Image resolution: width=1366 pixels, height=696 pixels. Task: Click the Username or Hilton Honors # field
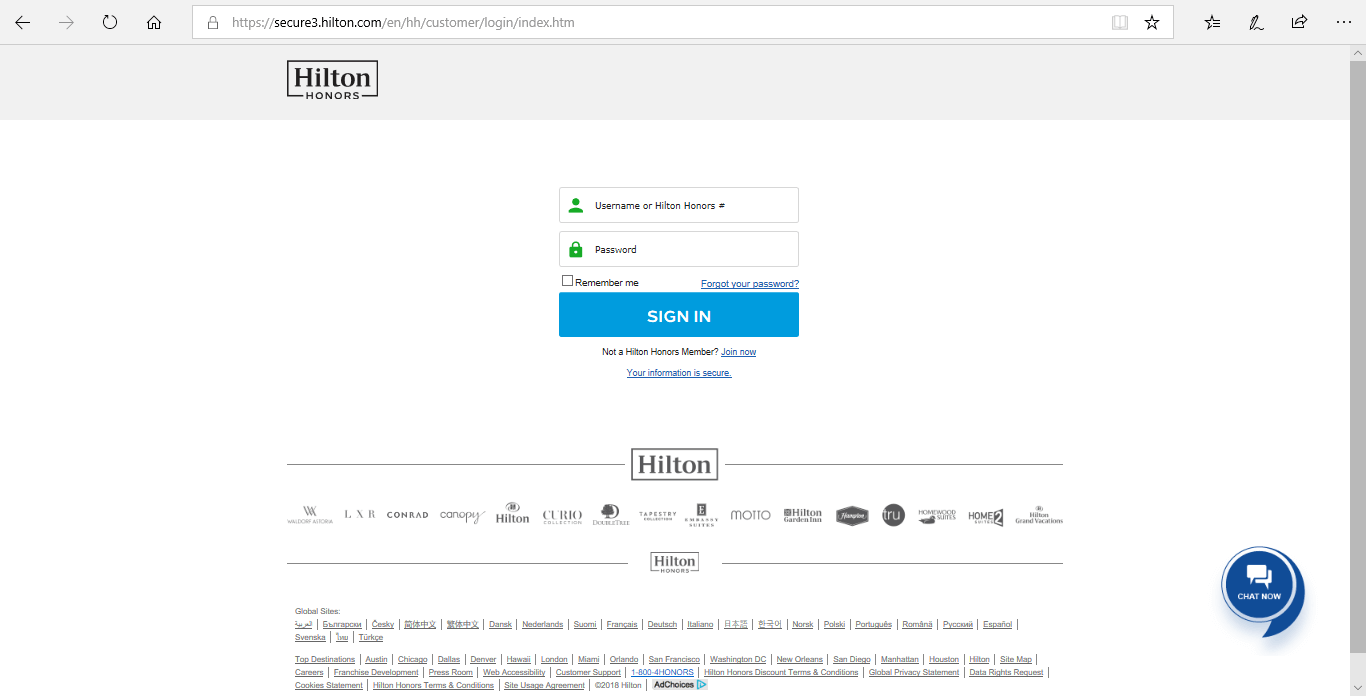pyautogui.click(x=679, y=205)
